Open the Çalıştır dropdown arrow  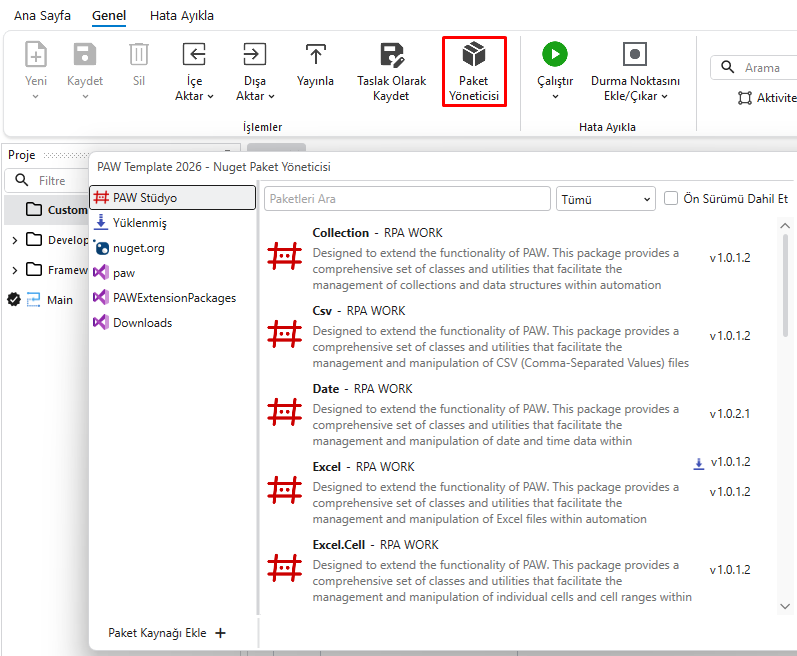tap(555, 97)
